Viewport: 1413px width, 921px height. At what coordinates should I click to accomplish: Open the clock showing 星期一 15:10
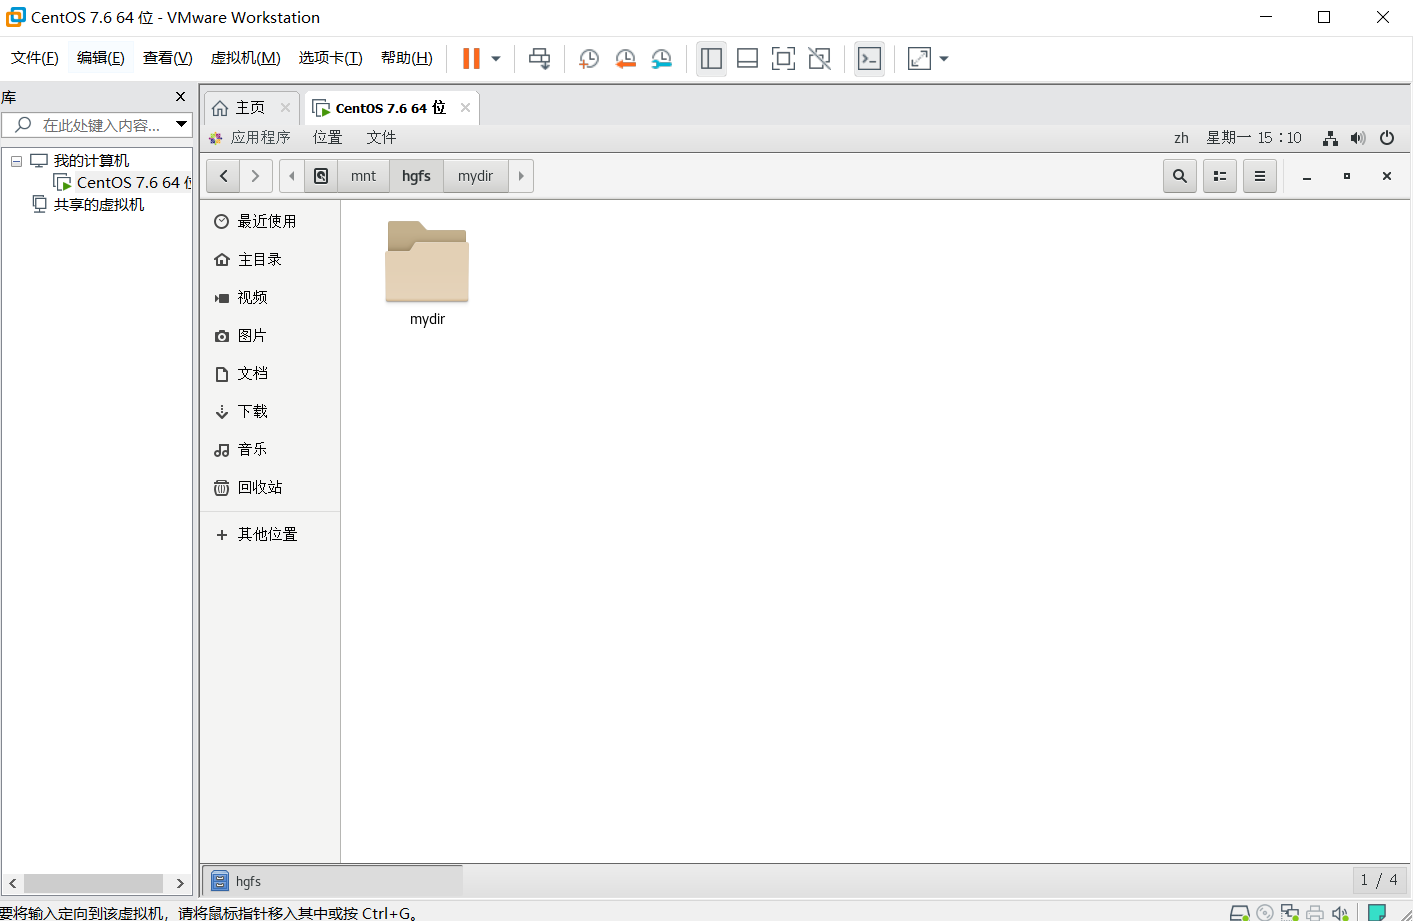click(x=1254, y=138)
